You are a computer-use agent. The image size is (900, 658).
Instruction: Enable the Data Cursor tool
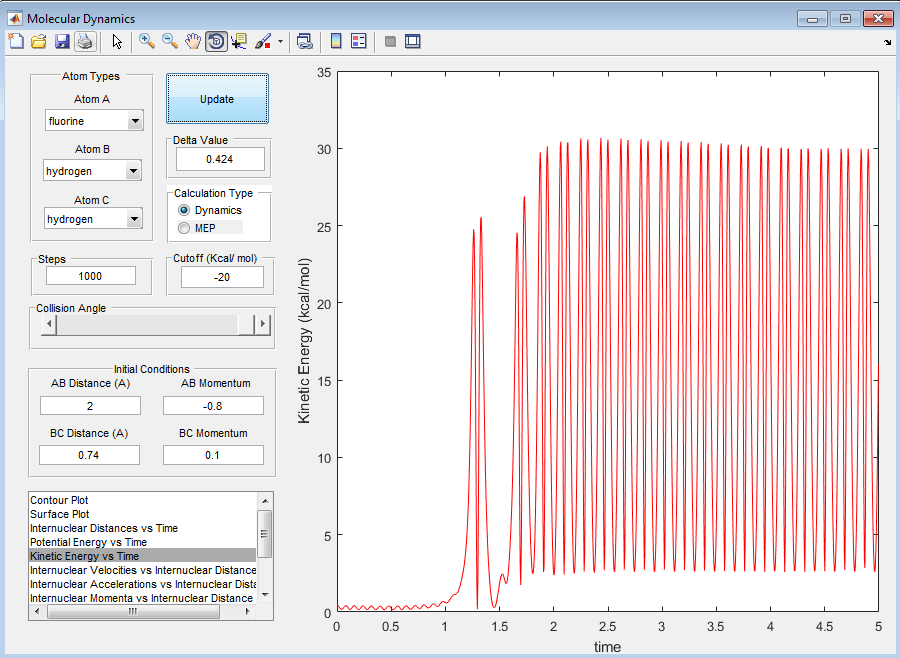[239, 41]
